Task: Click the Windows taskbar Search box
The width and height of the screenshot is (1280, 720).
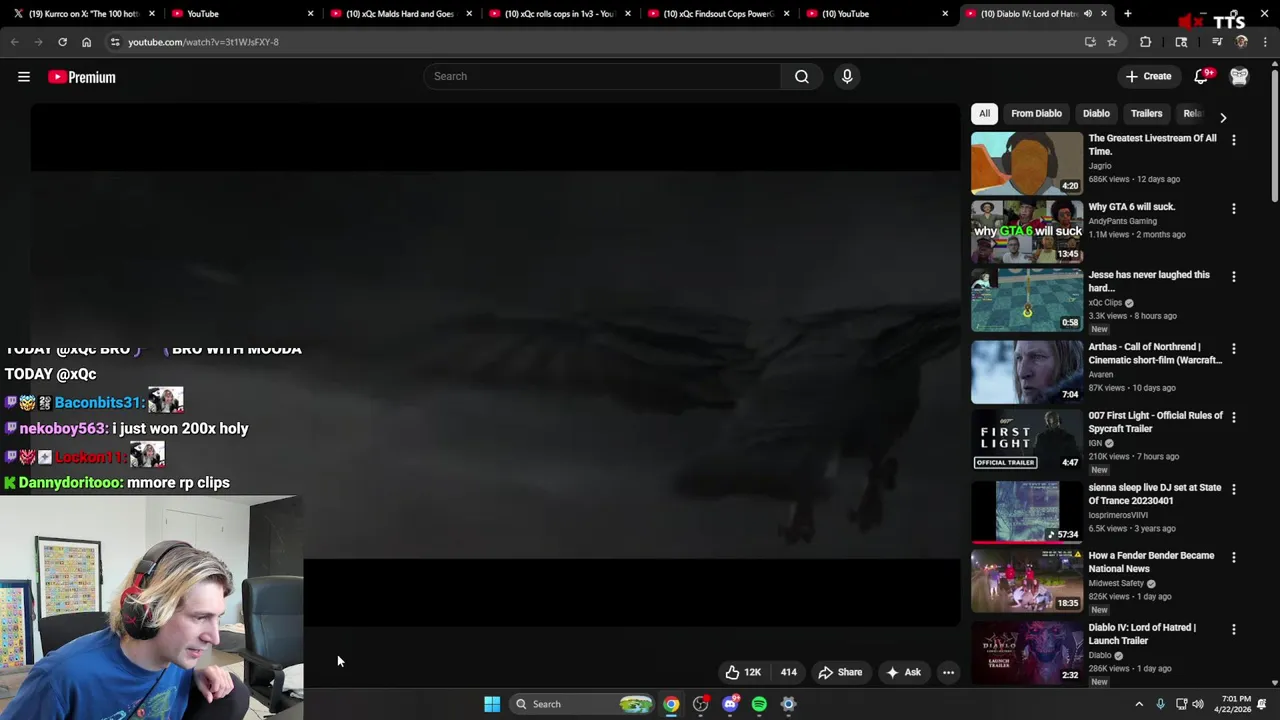Action: pyautogui.click(x=580, y=704)
